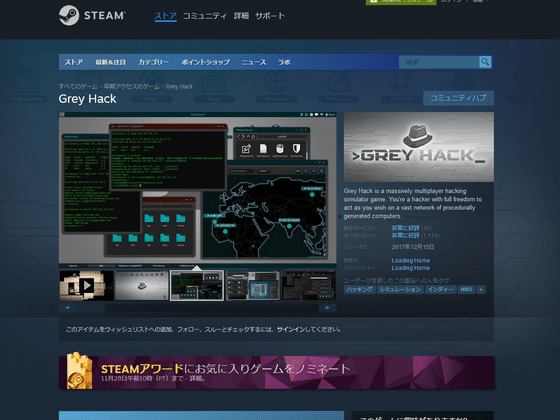Open 最新＆注目 store nav dropdown
This screenshot has height=420, width=560.
(x=110, y=62)
